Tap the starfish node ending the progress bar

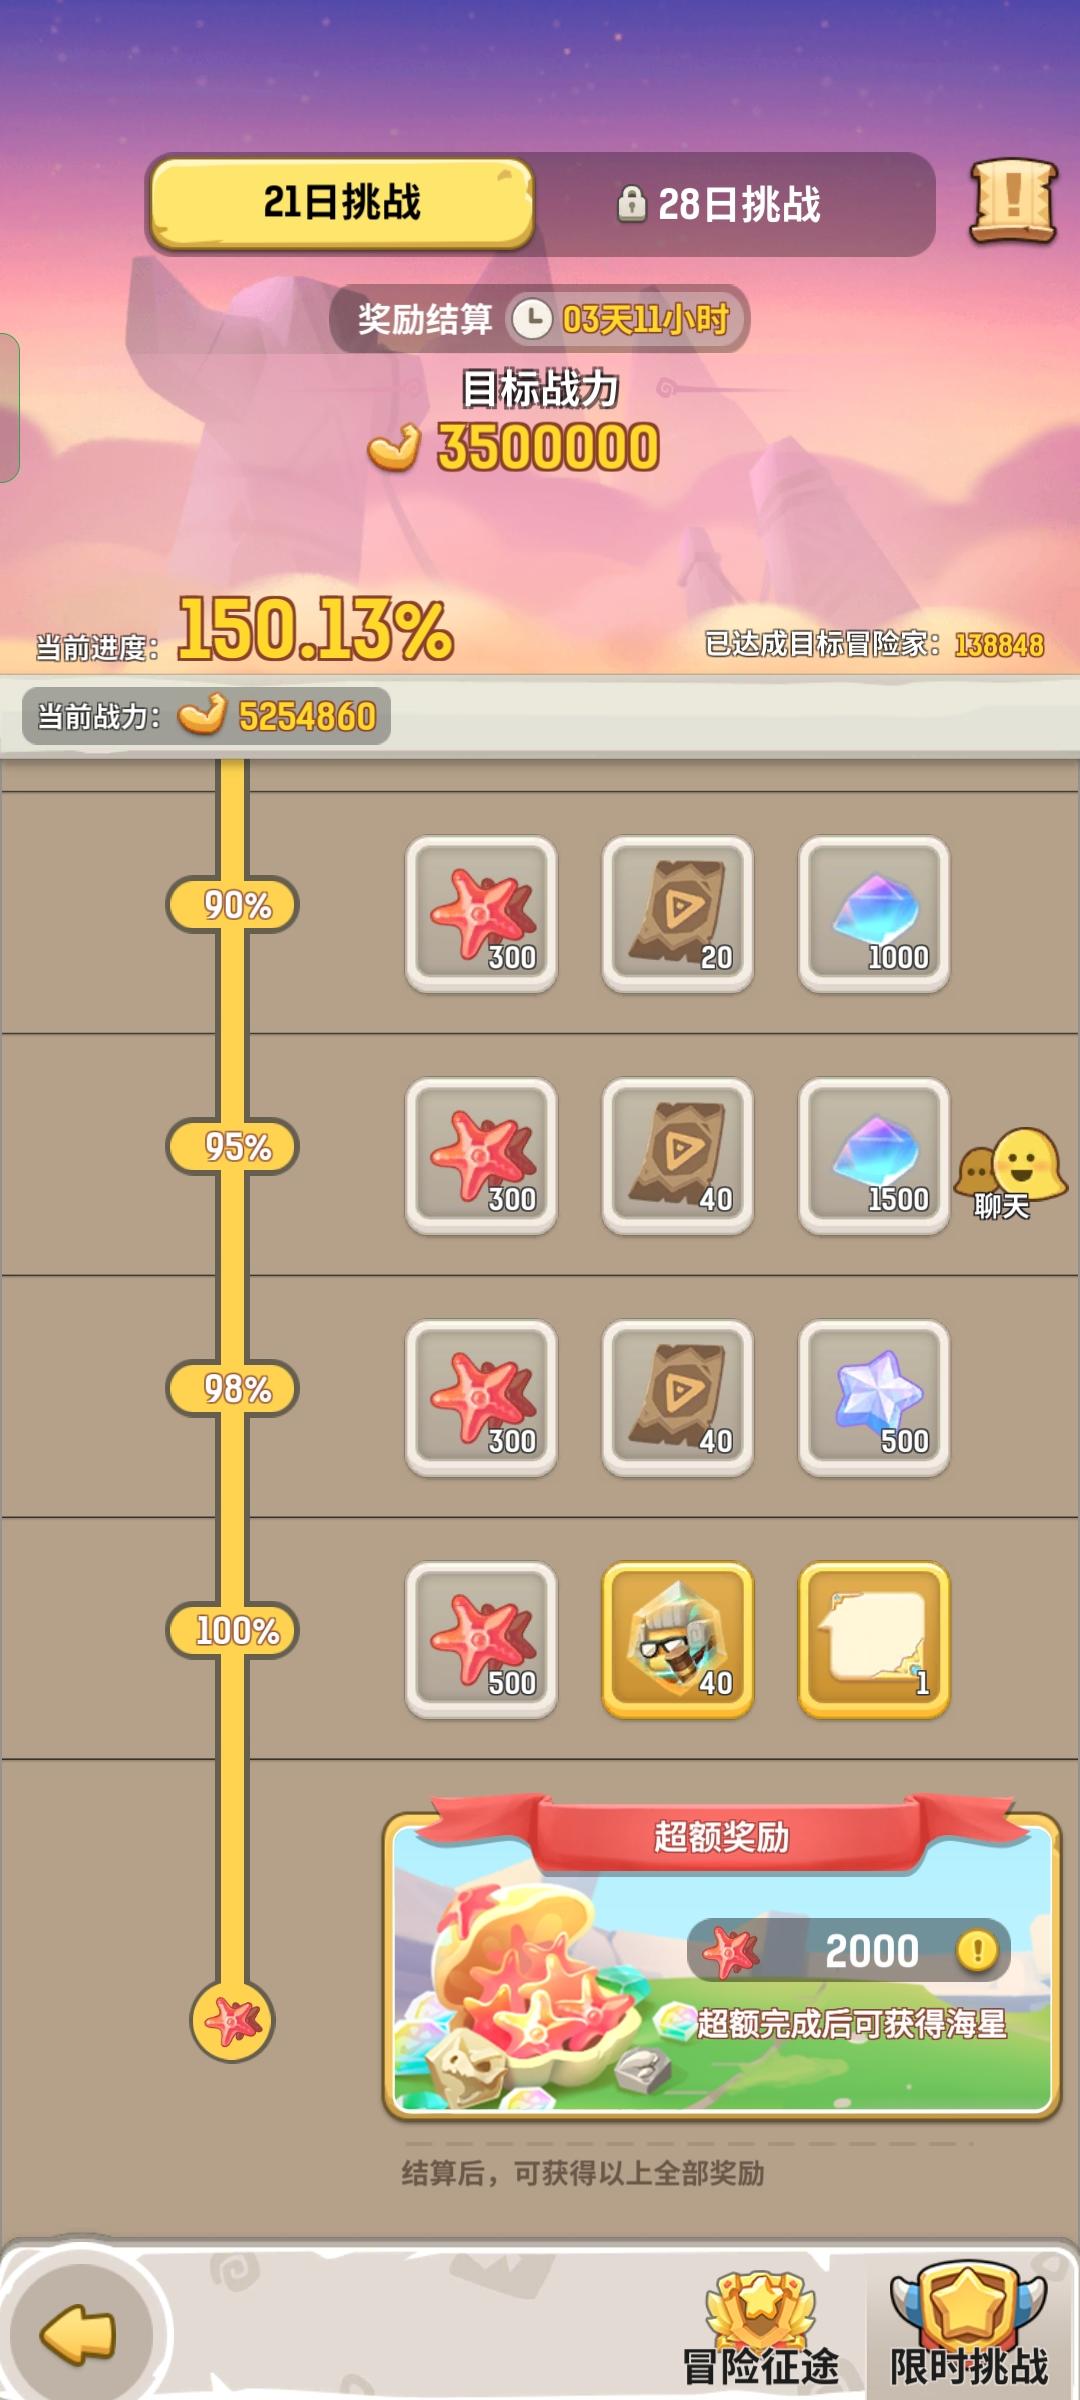(232, 2021)
